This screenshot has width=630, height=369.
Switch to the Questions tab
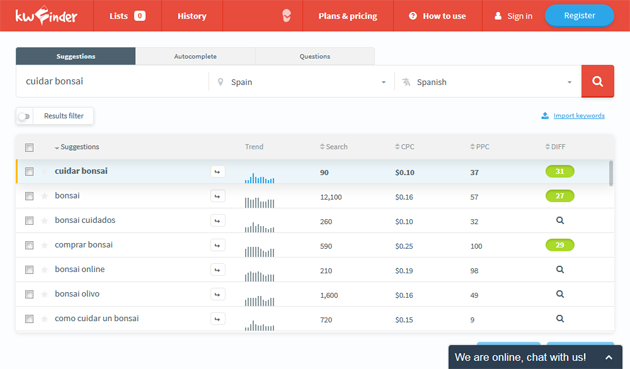click(315, 56)
